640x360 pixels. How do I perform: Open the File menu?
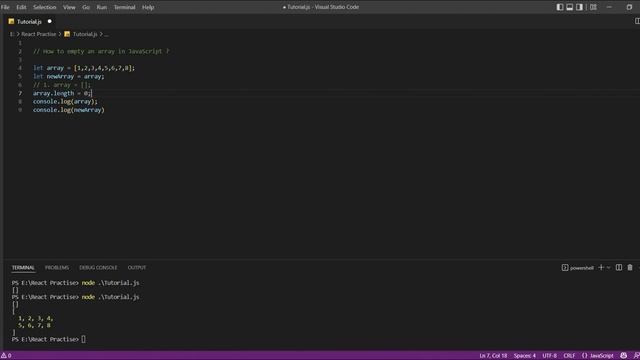point(5,7)
